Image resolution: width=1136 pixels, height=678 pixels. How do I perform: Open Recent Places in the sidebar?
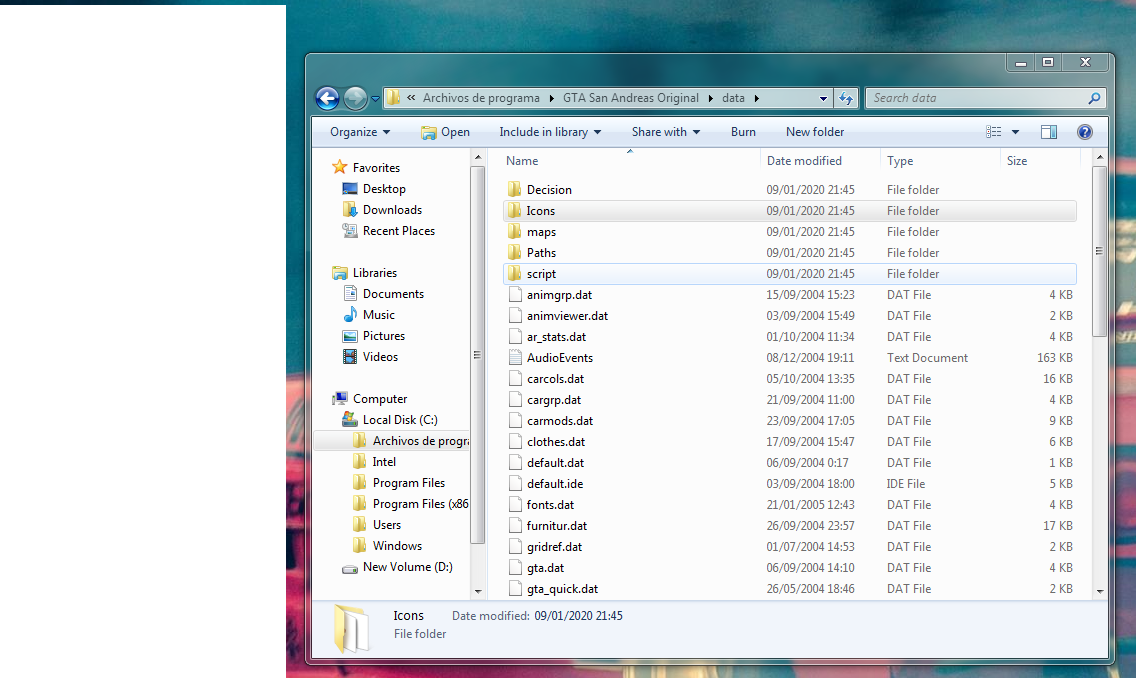[x=398, y=230]
